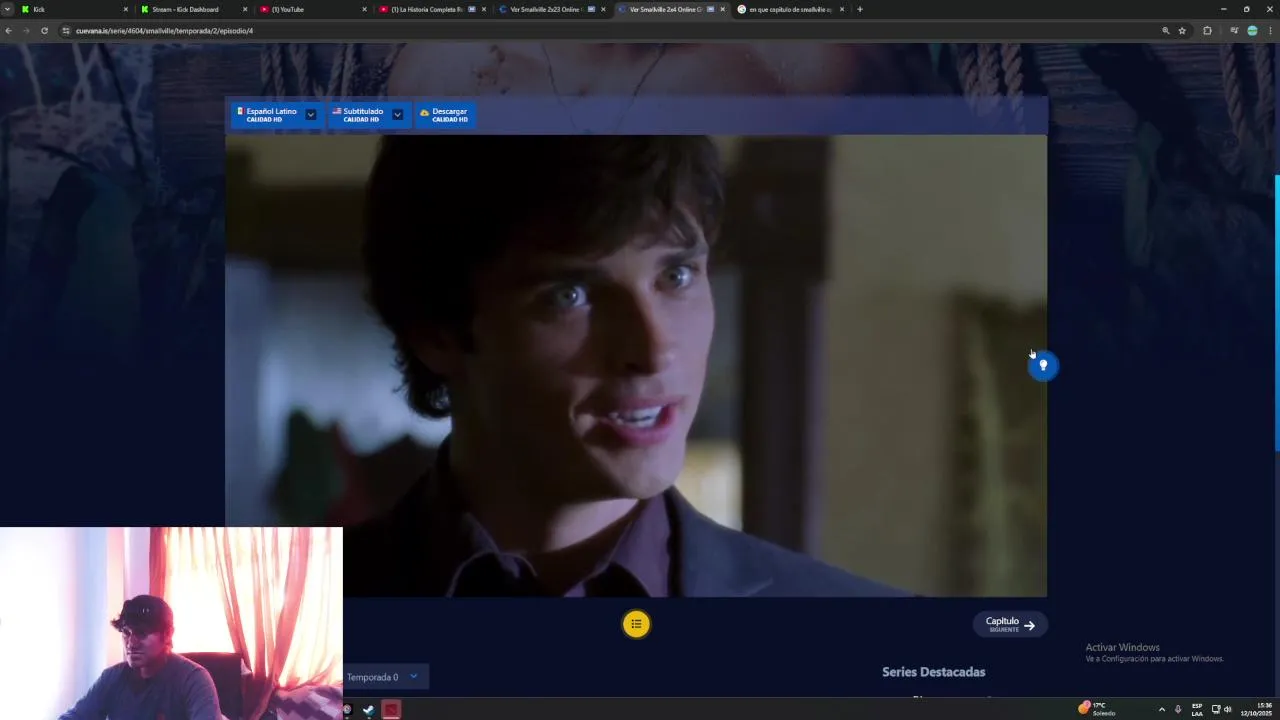Image resolution: width=1280 pixels, height=720 pixels.
Task: Click the Series Destacadas heading
Action: [x=933, y=672]
